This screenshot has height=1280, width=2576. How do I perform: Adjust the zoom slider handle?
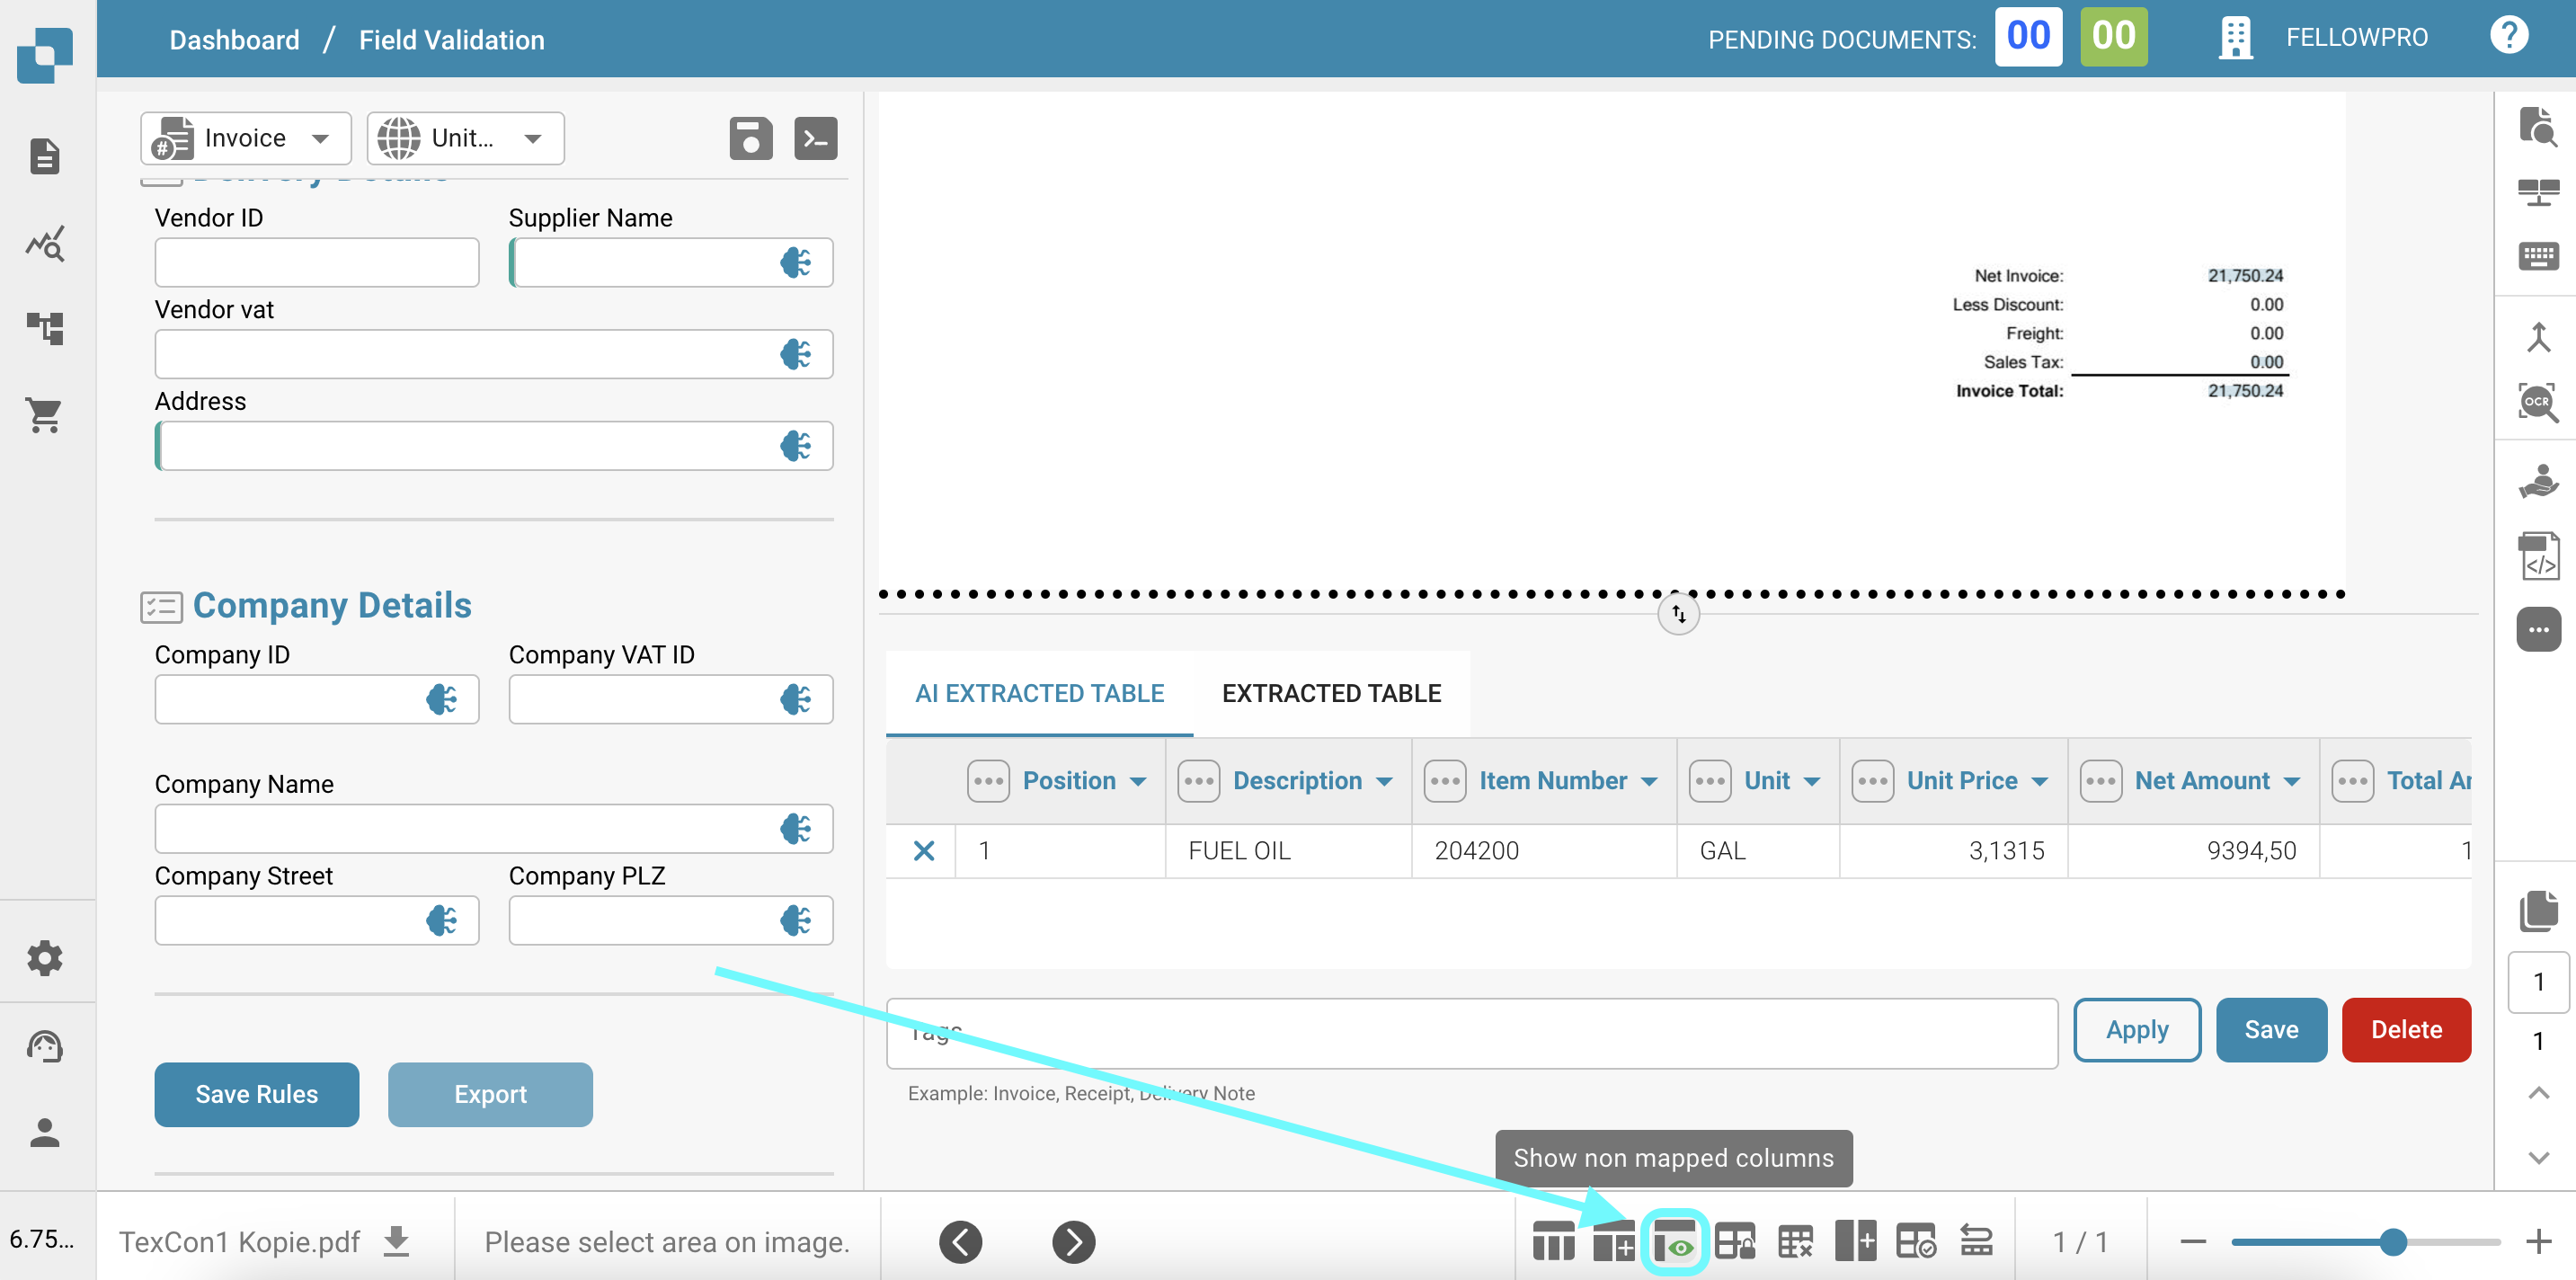(2392, 1242)
